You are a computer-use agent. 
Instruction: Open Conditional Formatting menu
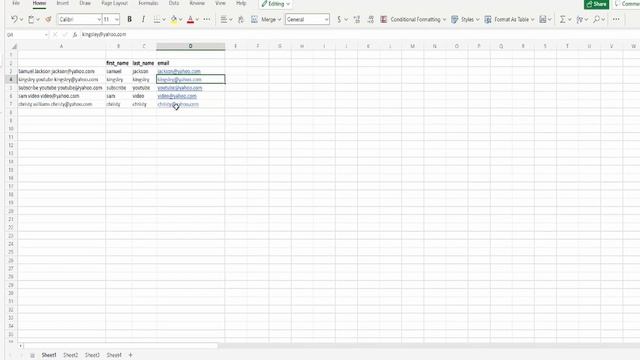(x=413, y=19)
